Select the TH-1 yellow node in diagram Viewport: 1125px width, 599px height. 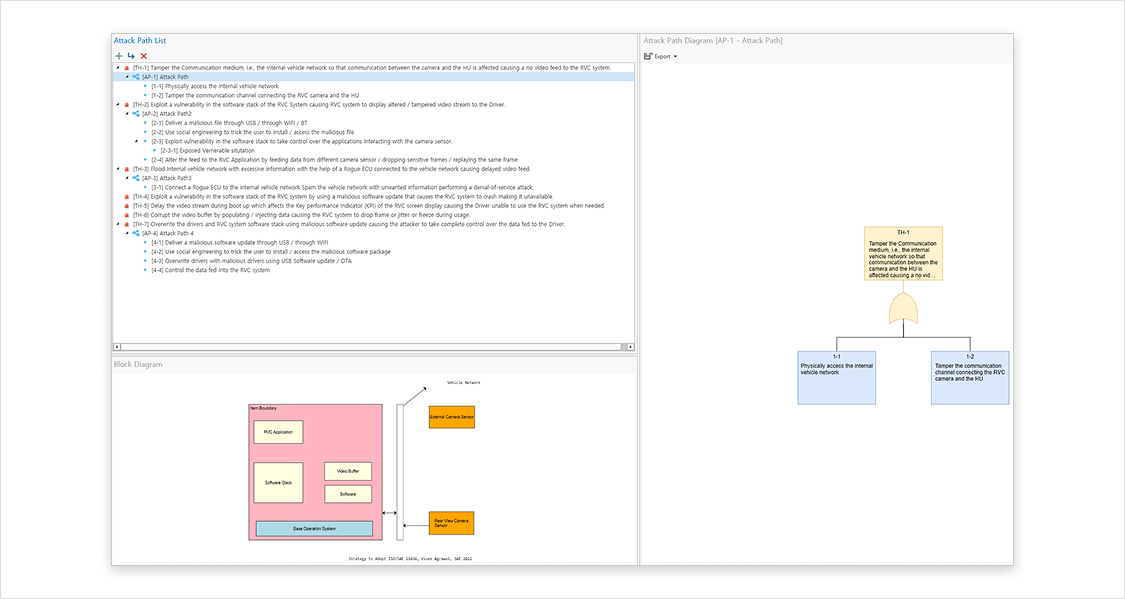tap(903, 254)
